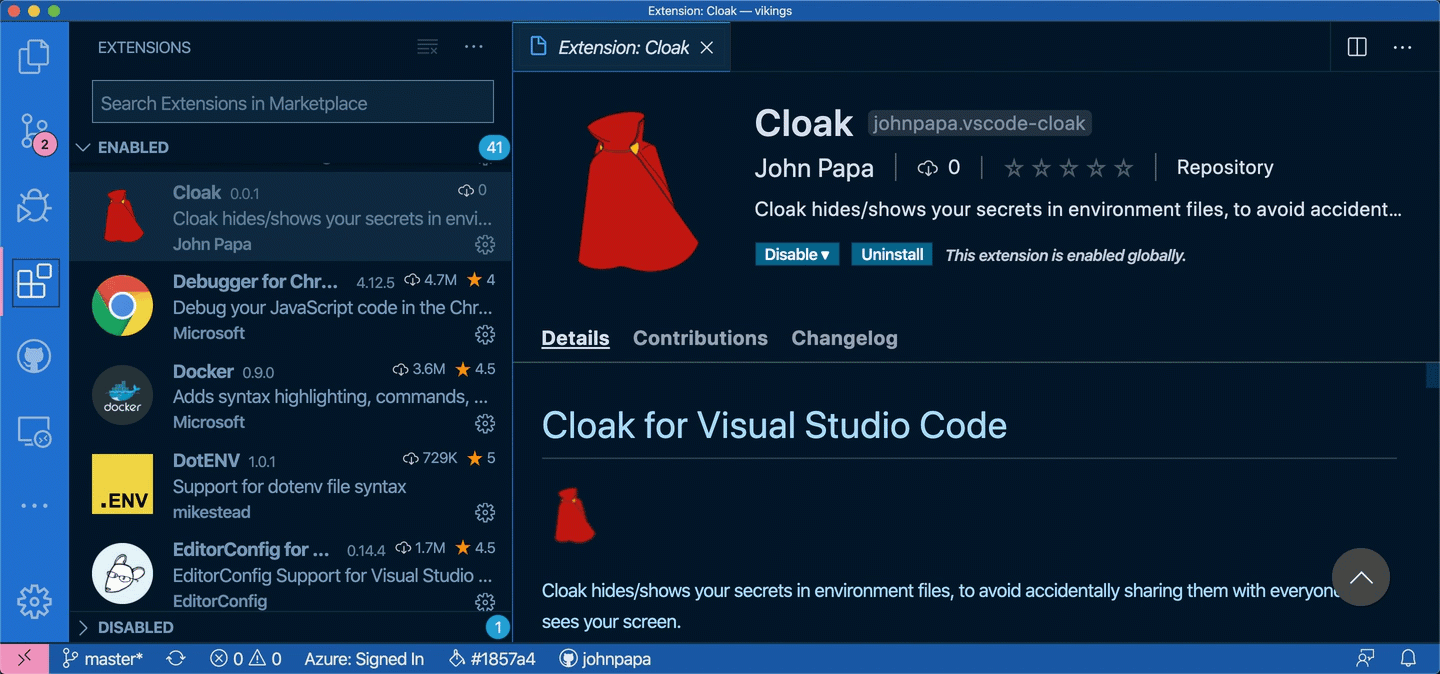The width and height of the screenshot is (1440, 674).
Task: Synchronize changes icon in status bar
Action: click(x=176, y=659)
